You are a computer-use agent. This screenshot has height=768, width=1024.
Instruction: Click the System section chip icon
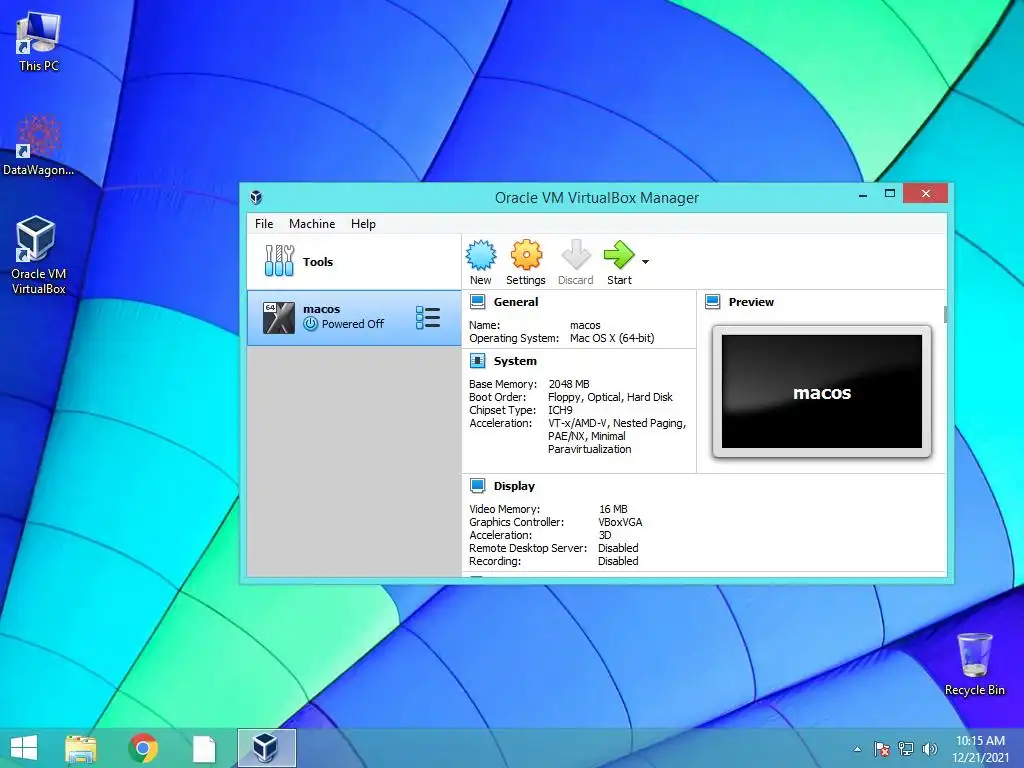click(x=477, y=361)
